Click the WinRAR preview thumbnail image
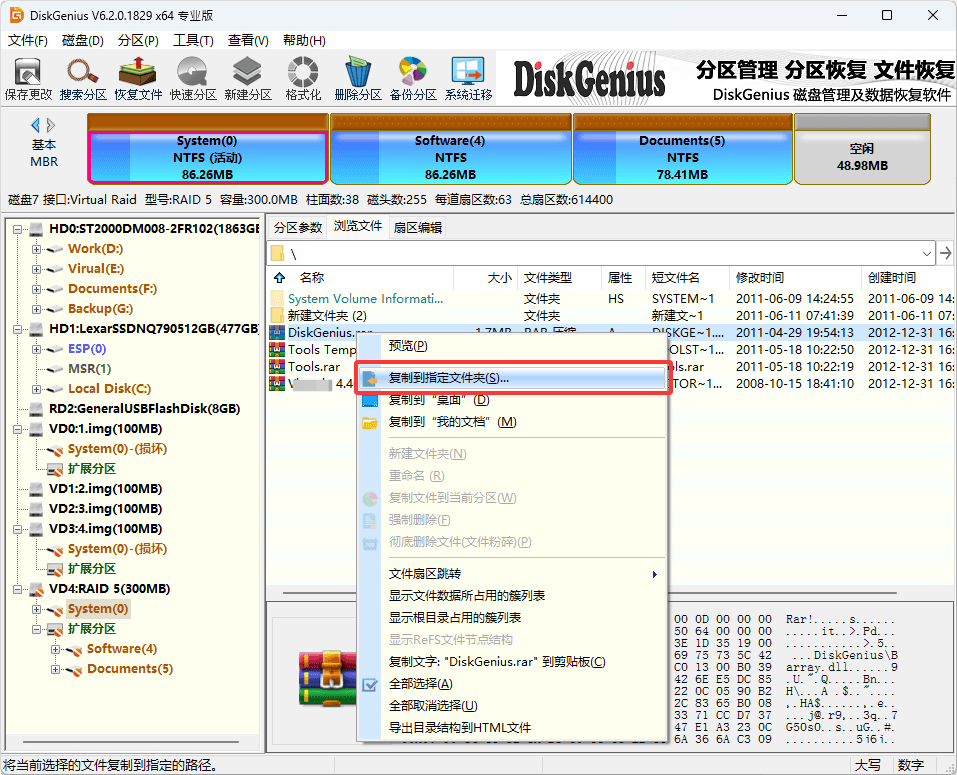The image size is (957, 775). (x=327, y=679)
